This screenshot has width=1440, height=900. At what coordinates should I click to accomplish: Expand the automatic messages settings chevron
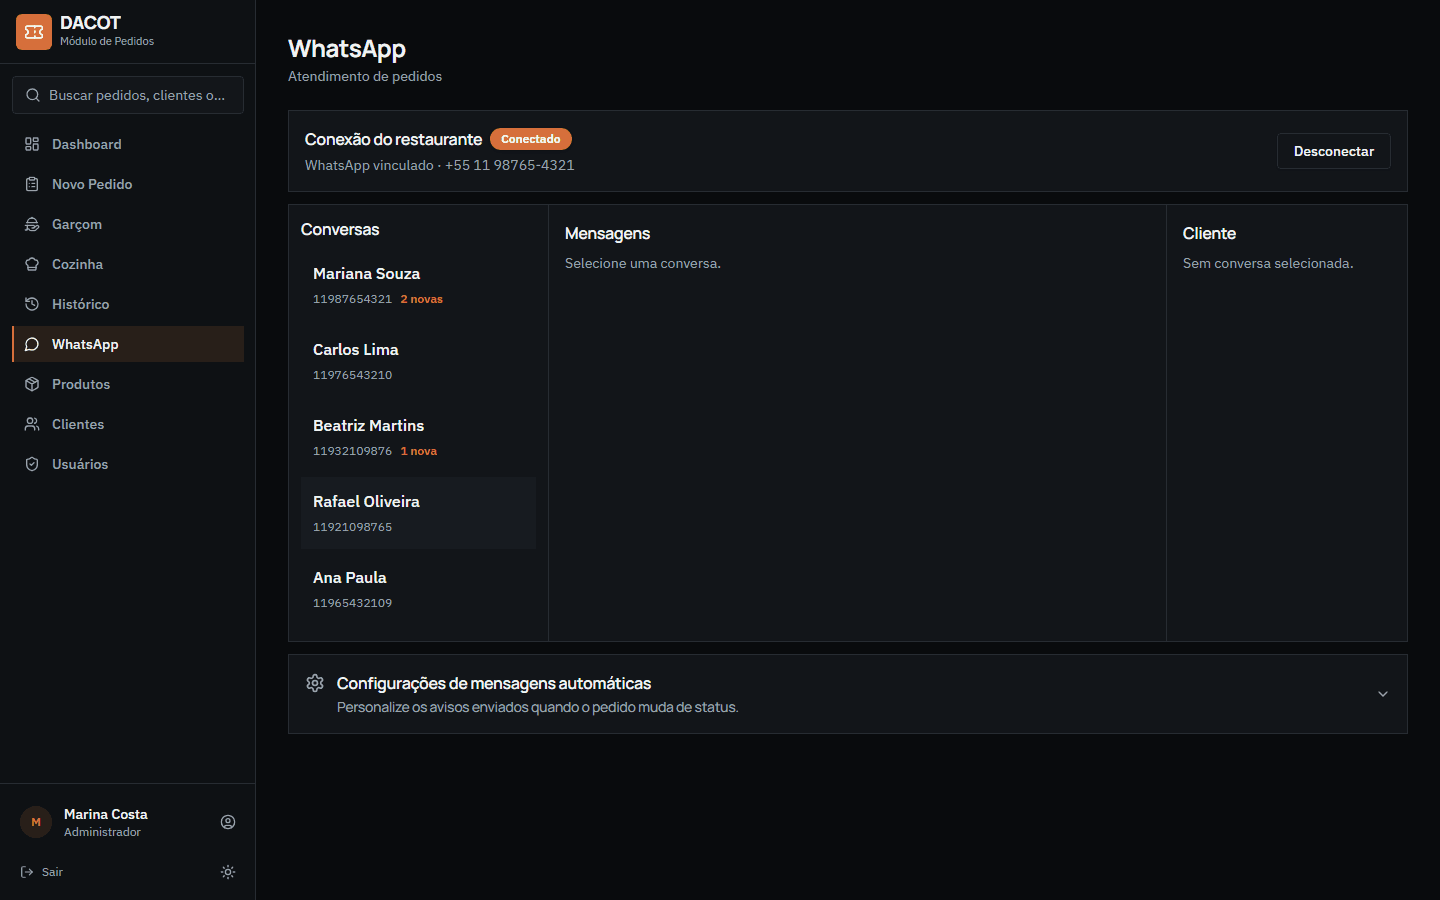click(x=1383, y=694)
